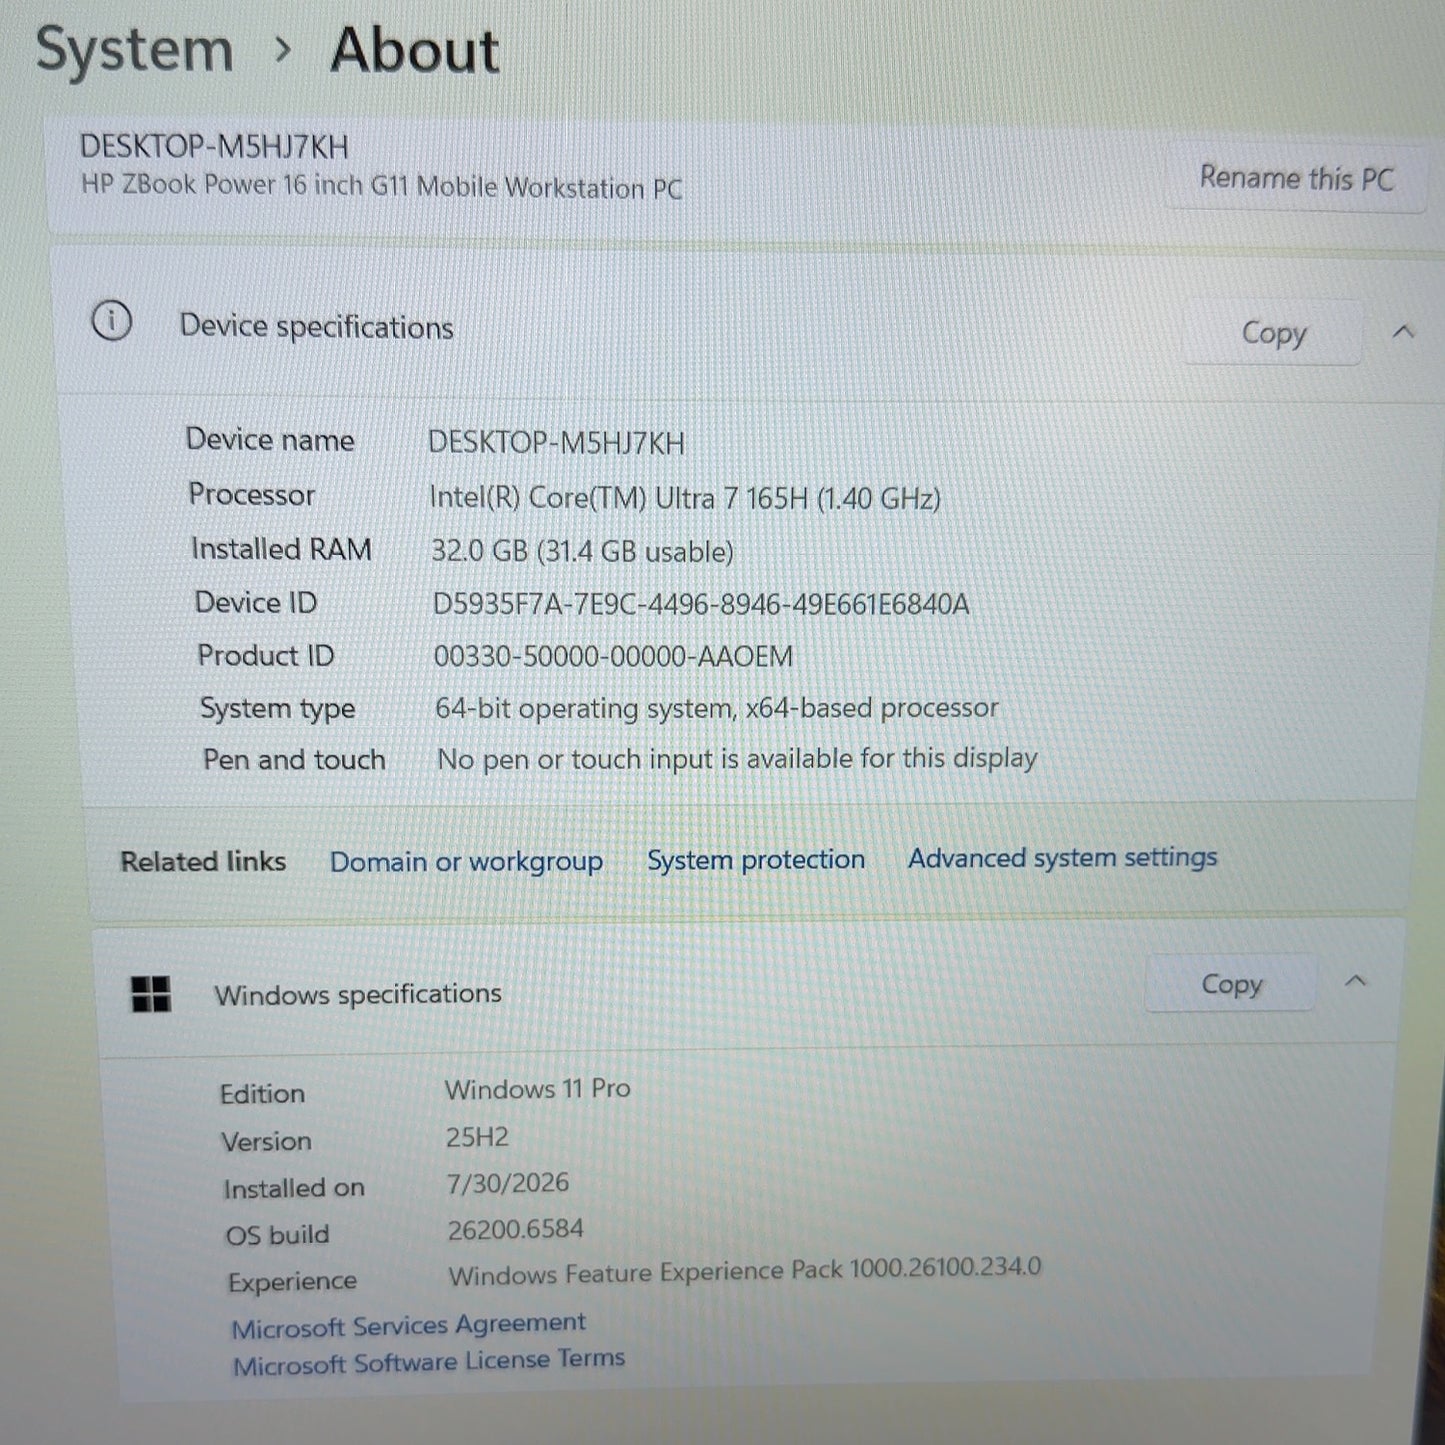Viewport: 1445px width, 1445px height.
Task: Select the Windows Feature Experience Pack value
Action: coord(745,1271)
